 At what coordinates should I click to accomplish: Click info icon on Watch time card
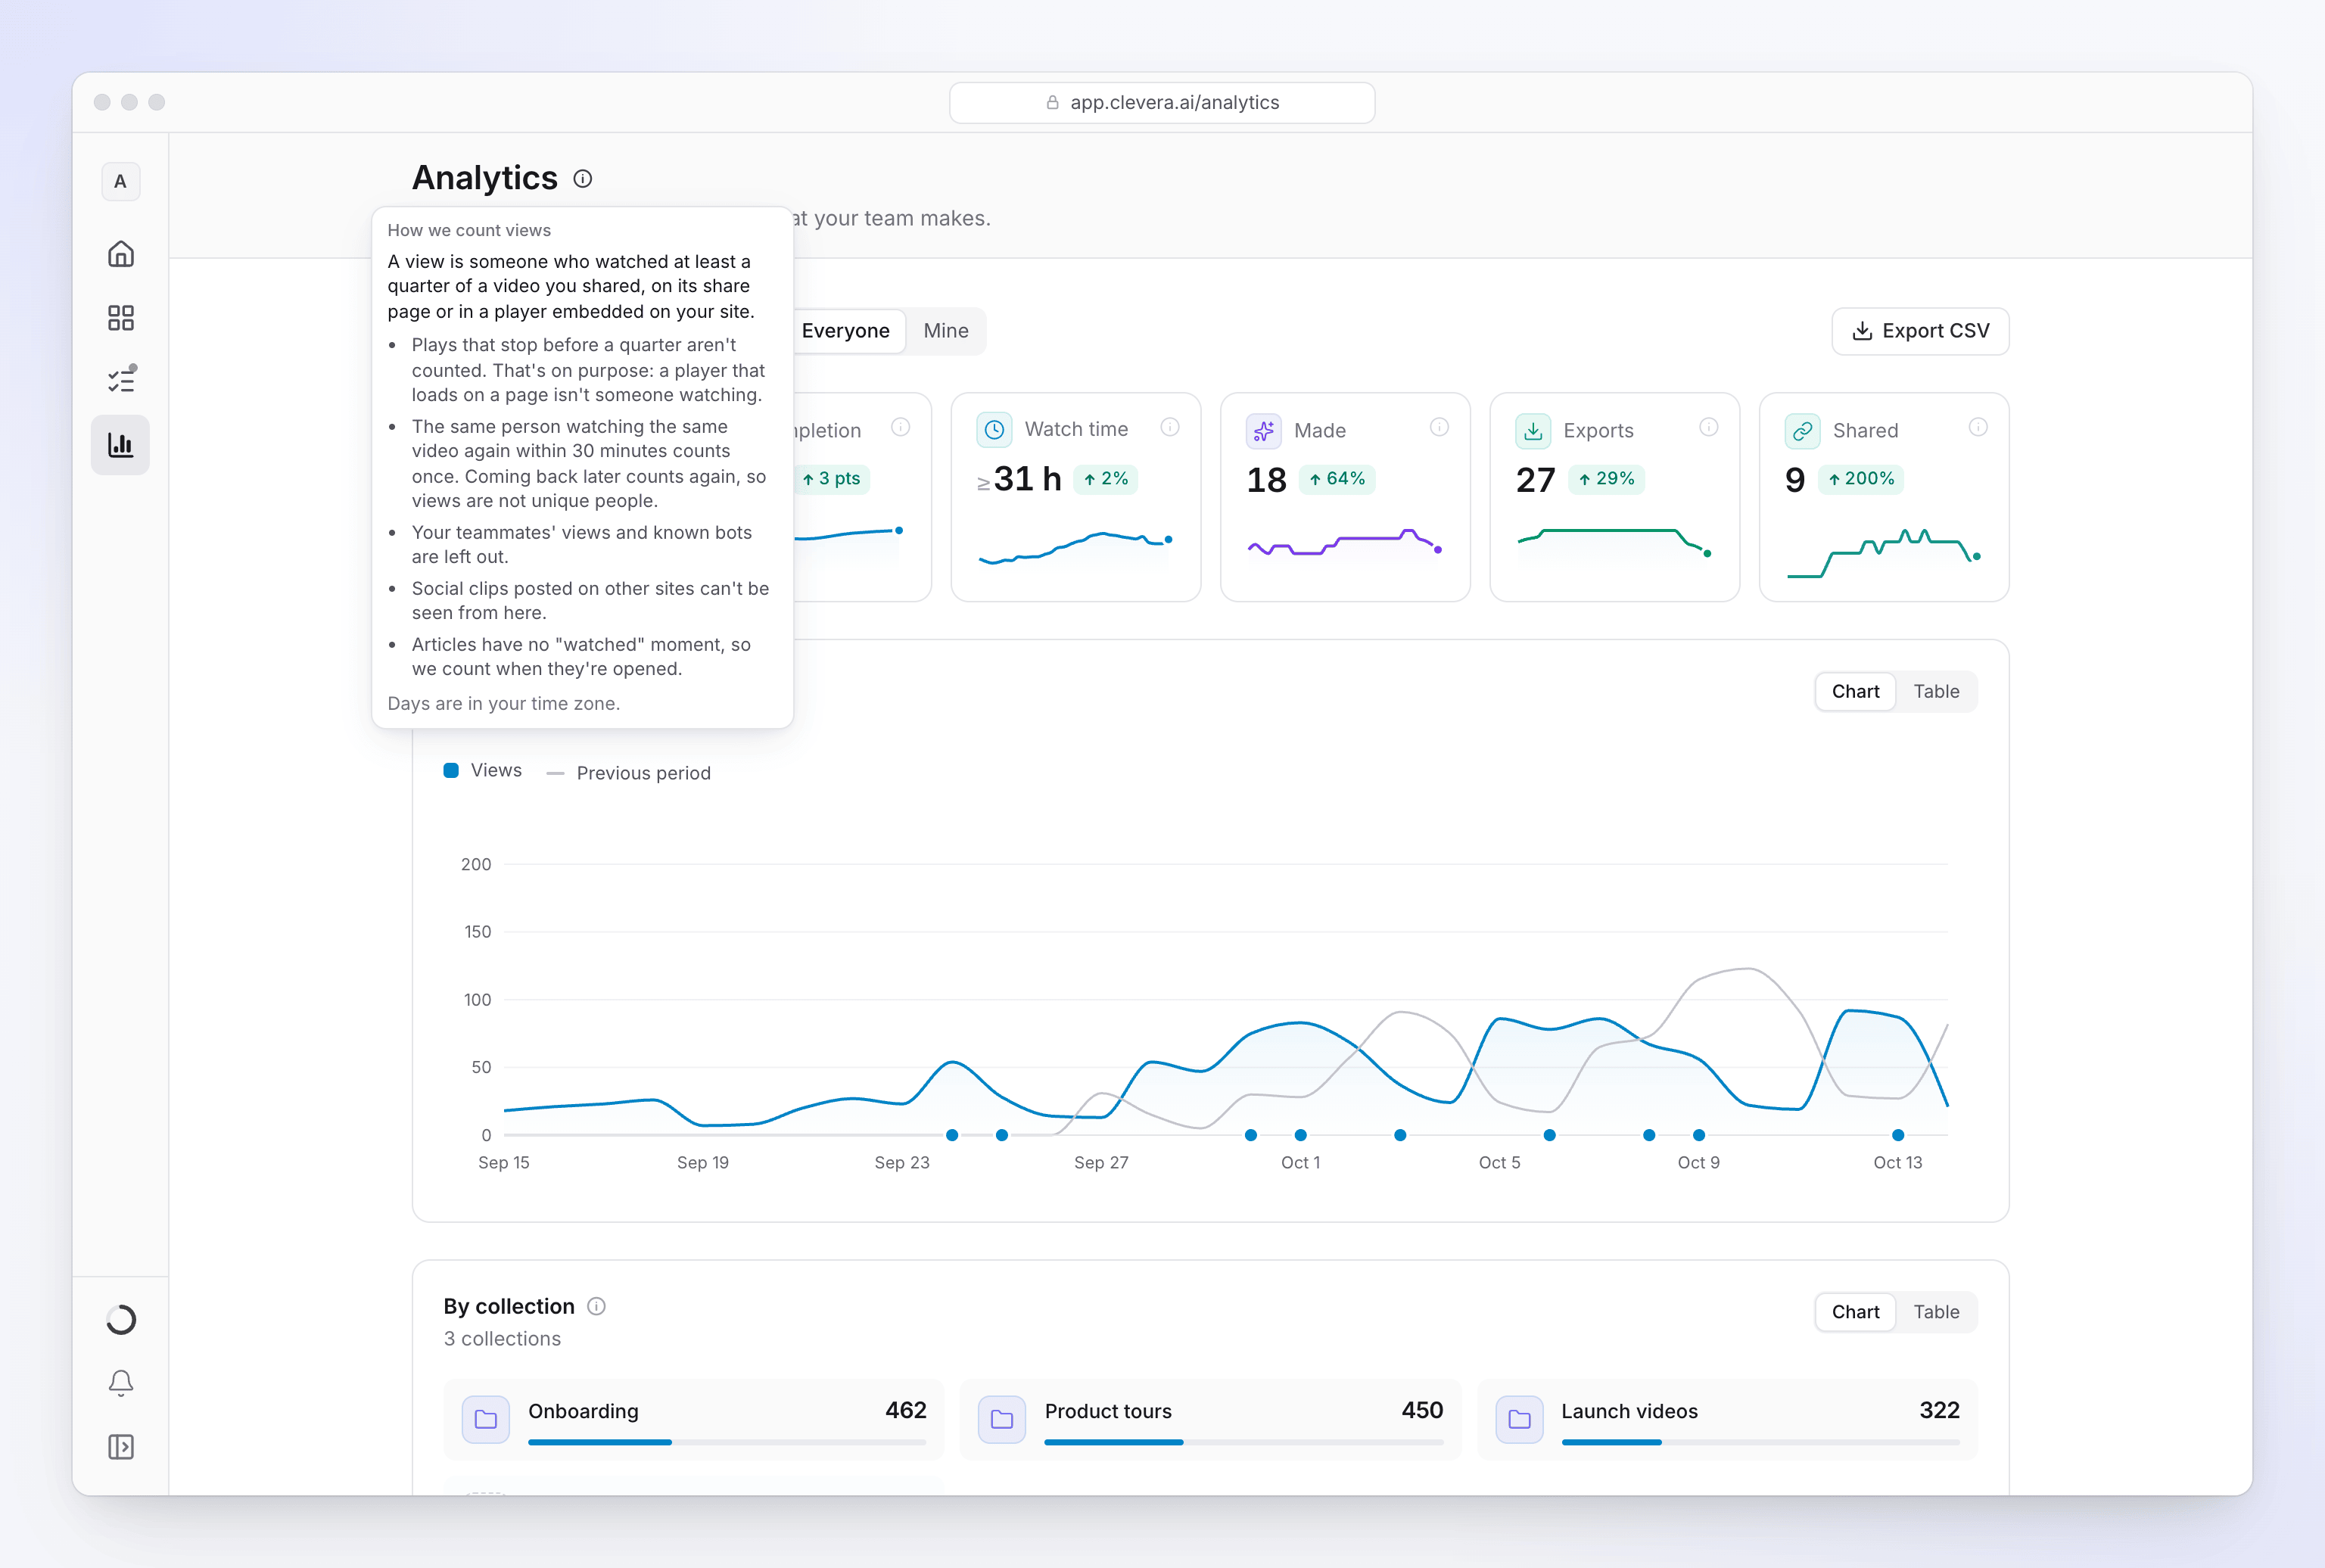[x=1170, y=428]
